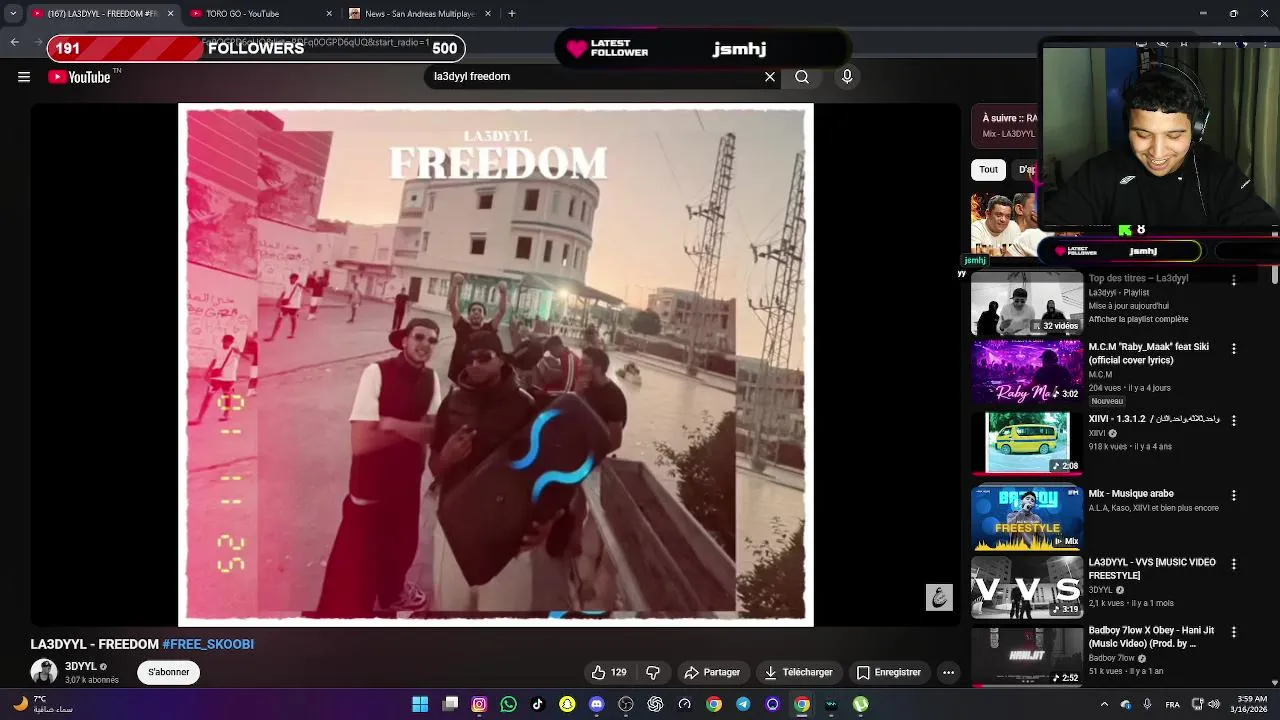Open options menu for Mix - Musique arabe

coord(1233,495)
